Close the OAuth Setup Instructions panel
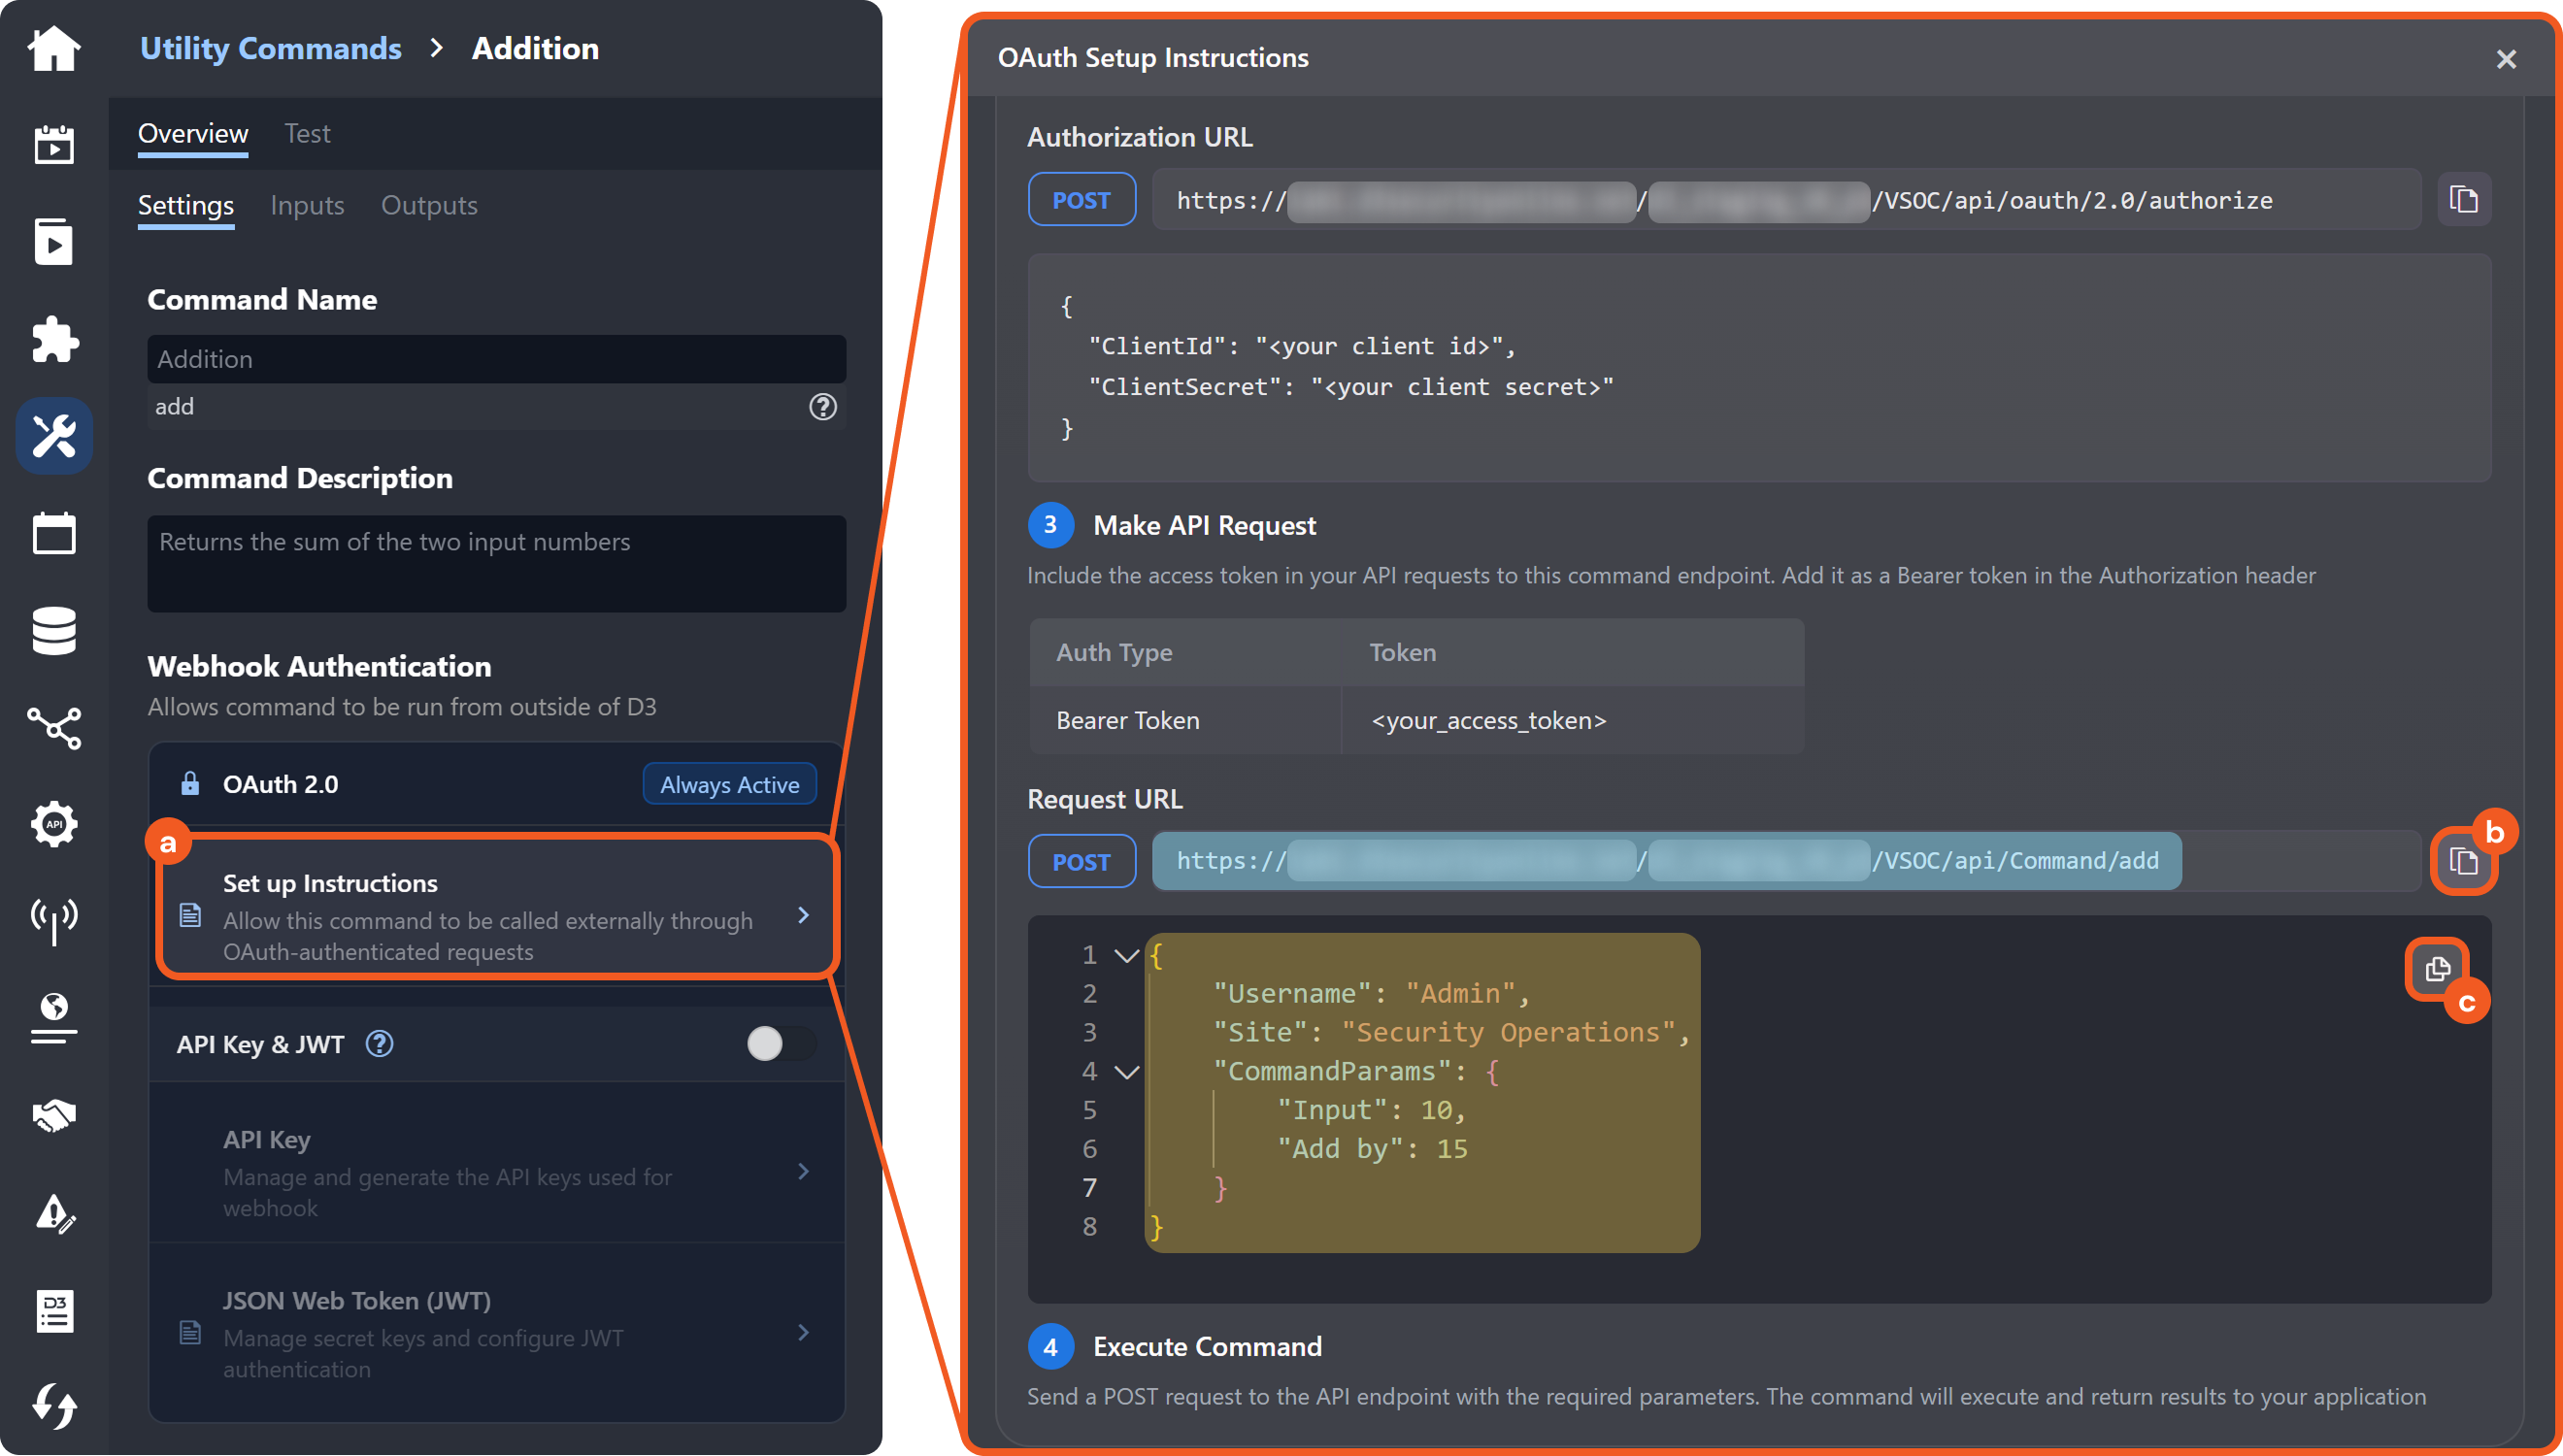 pos(2505,59)
